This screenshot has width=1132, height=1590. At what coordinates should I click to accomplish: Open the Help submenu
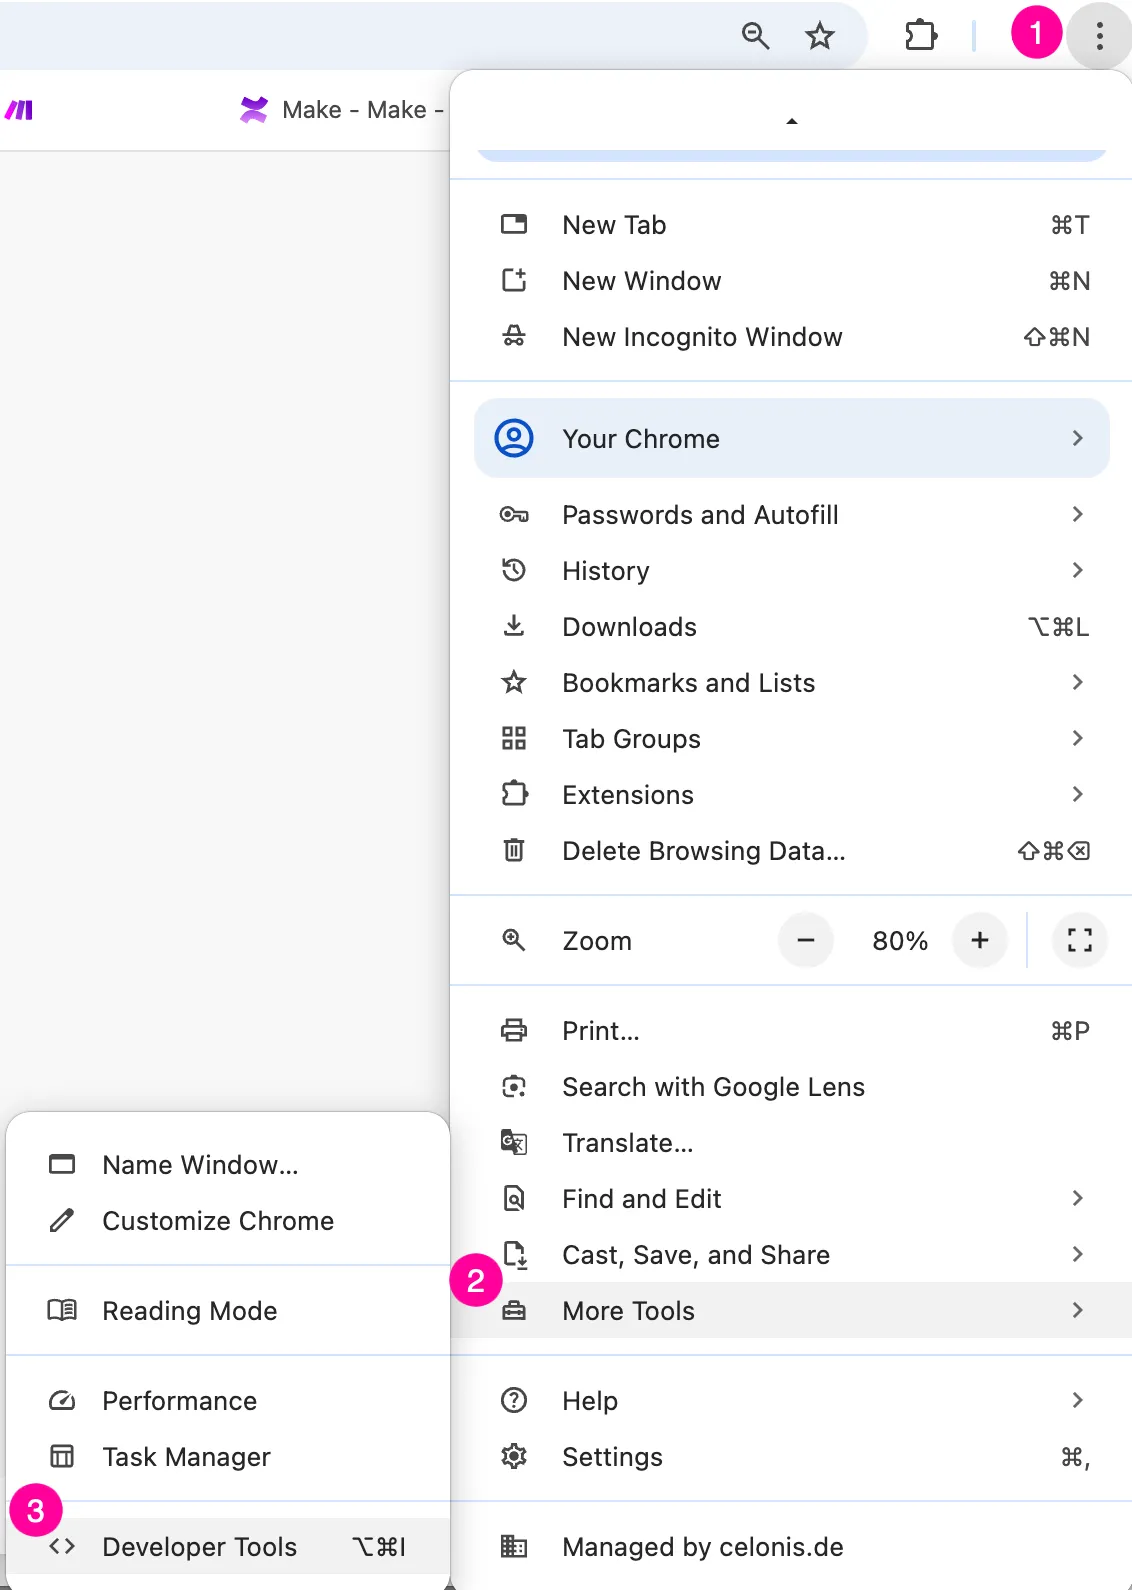[791, 1401]
